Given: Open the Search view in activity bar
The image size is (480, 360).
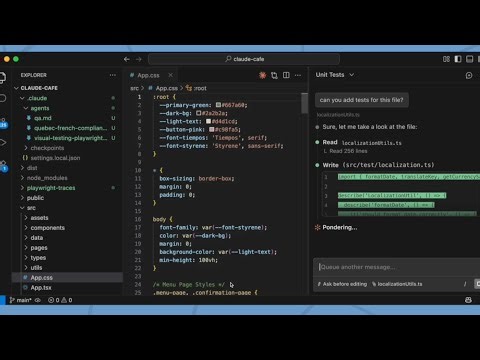Looking at the screenshot, I should [3, 98].
